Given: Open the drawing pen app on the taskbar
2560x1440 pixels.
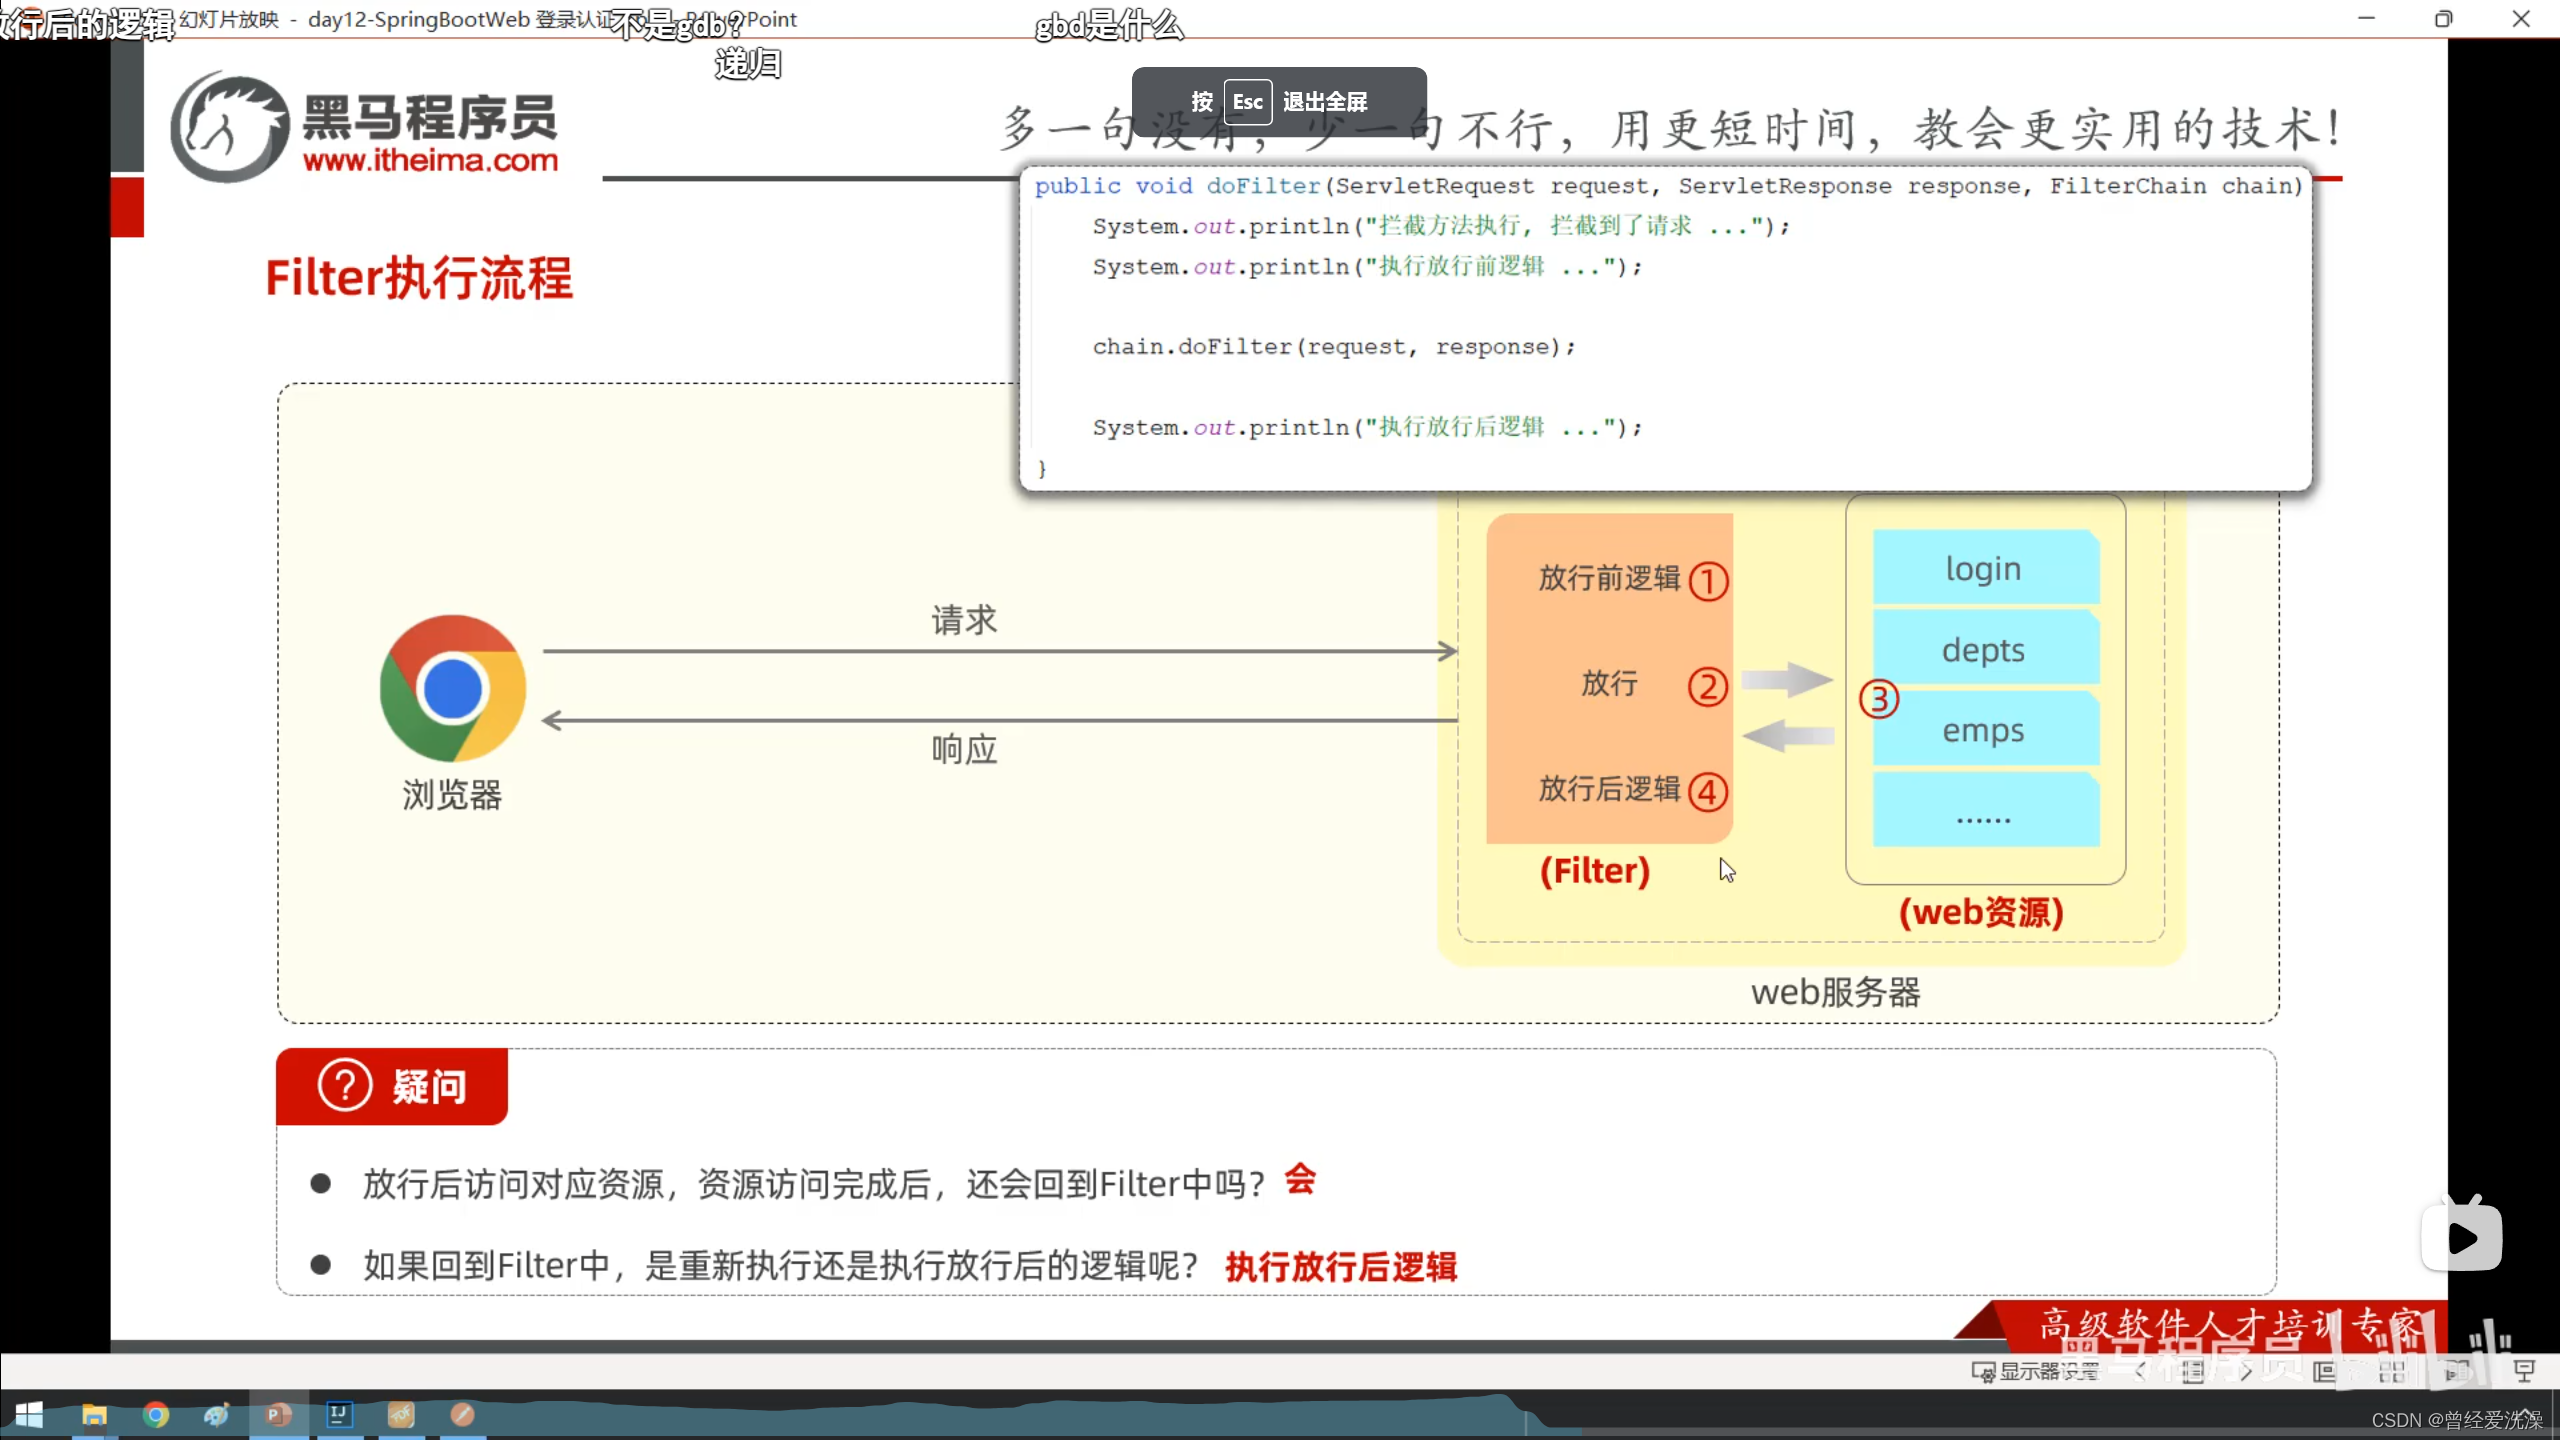Looking at the screenshot, I should click(460, 1415).
